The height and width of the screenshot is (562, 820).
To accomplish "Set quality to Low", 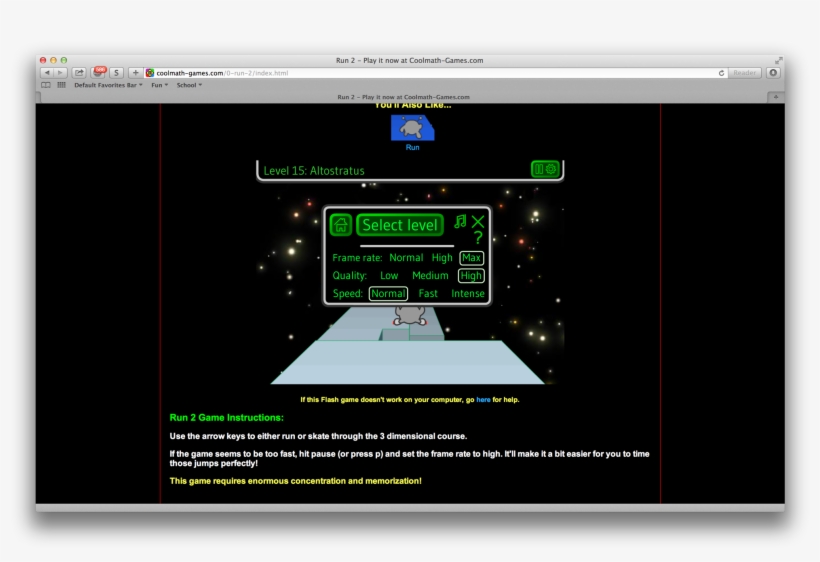I will point(389,276).
